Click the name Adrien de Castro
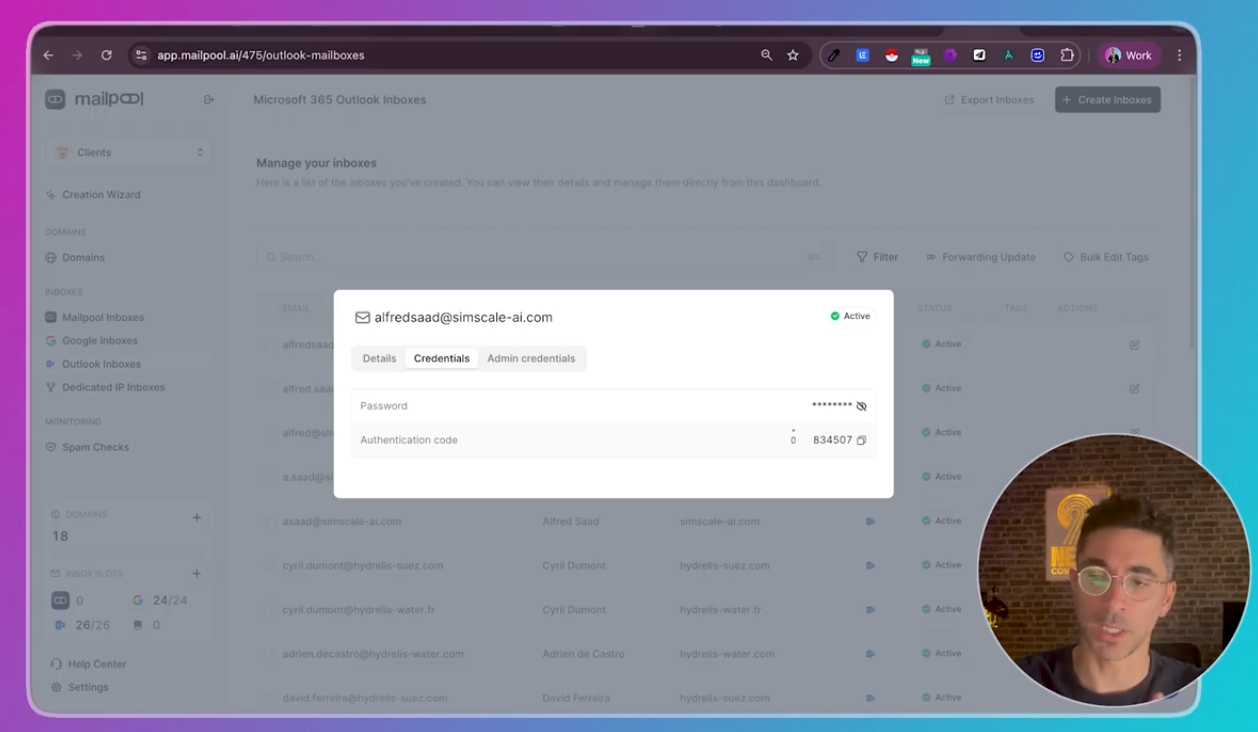The width and height of the screenshot is (1258, 732). coord(583,654)
